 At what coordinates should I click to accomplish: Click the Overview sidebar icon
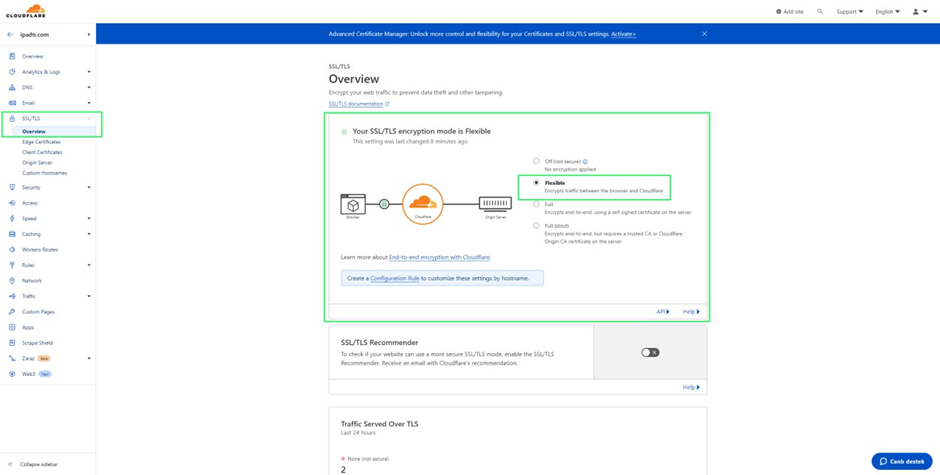[x=12, y=56]
